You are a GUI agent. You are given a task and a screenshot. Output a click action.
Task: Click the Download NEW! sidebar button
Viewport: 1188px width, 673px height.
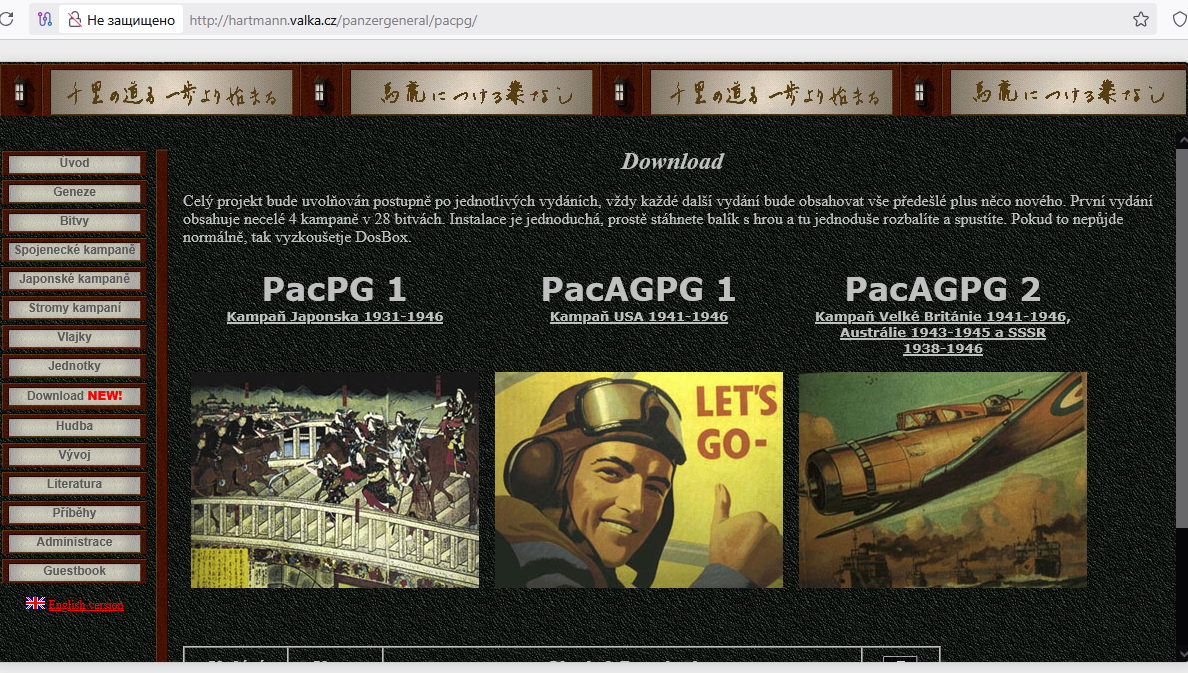click(74, 396)
